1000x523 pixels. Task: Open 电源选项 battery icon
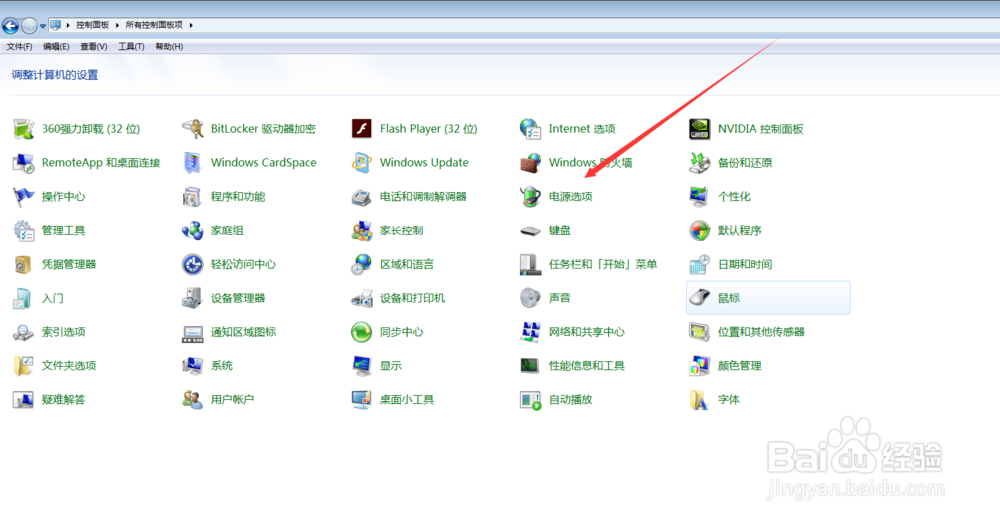530,196
